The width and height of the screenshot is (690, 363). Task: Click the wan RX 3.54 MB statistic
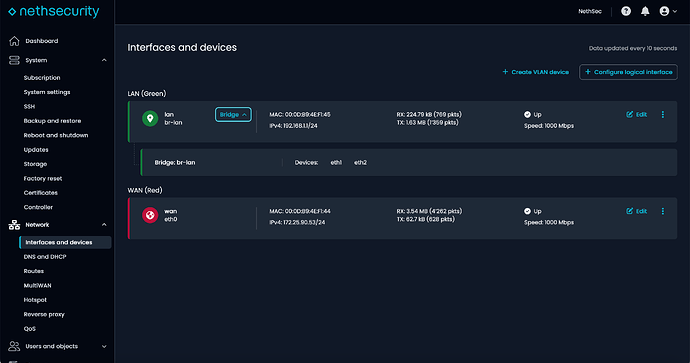click(429, 211)
